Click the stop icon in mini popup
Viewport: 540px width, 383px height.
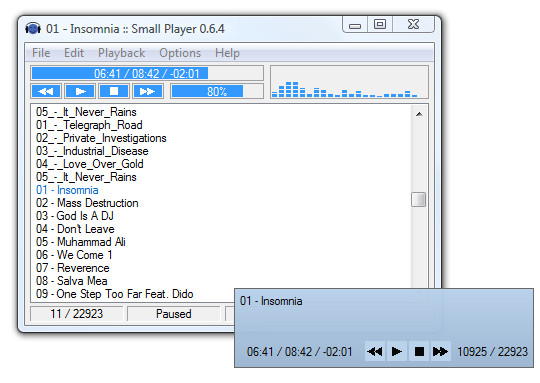click(419, 352)
